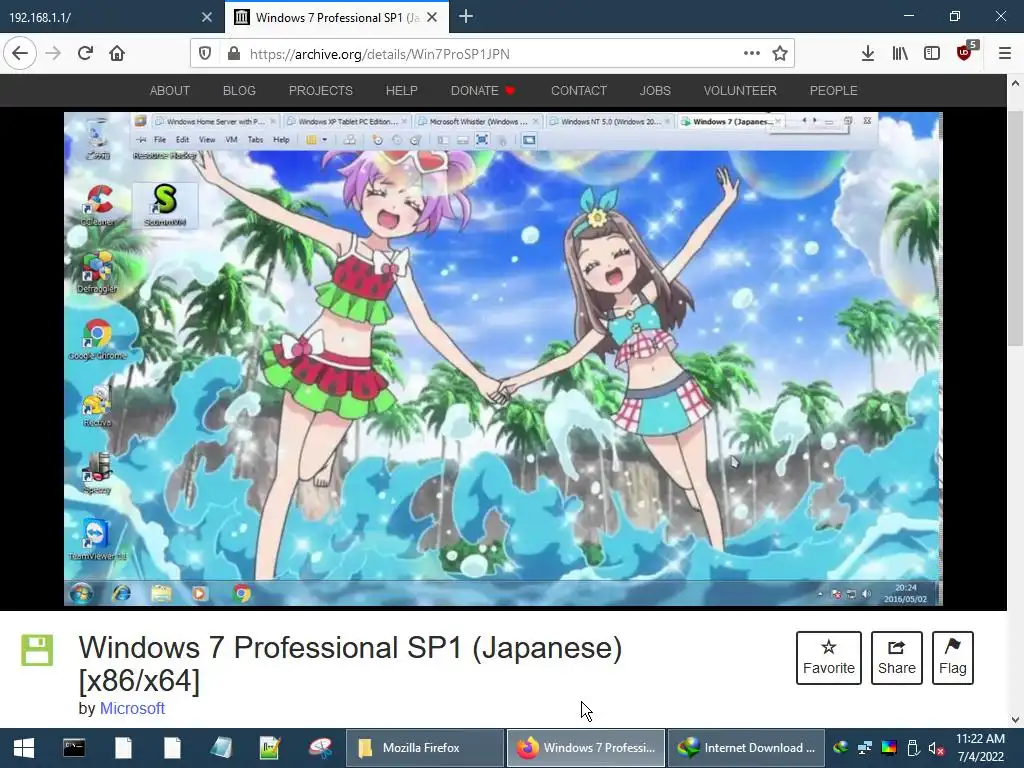Open the tilted notebook taskbar icon
This screenshot has width=1024, height=768.
(221, 748)
